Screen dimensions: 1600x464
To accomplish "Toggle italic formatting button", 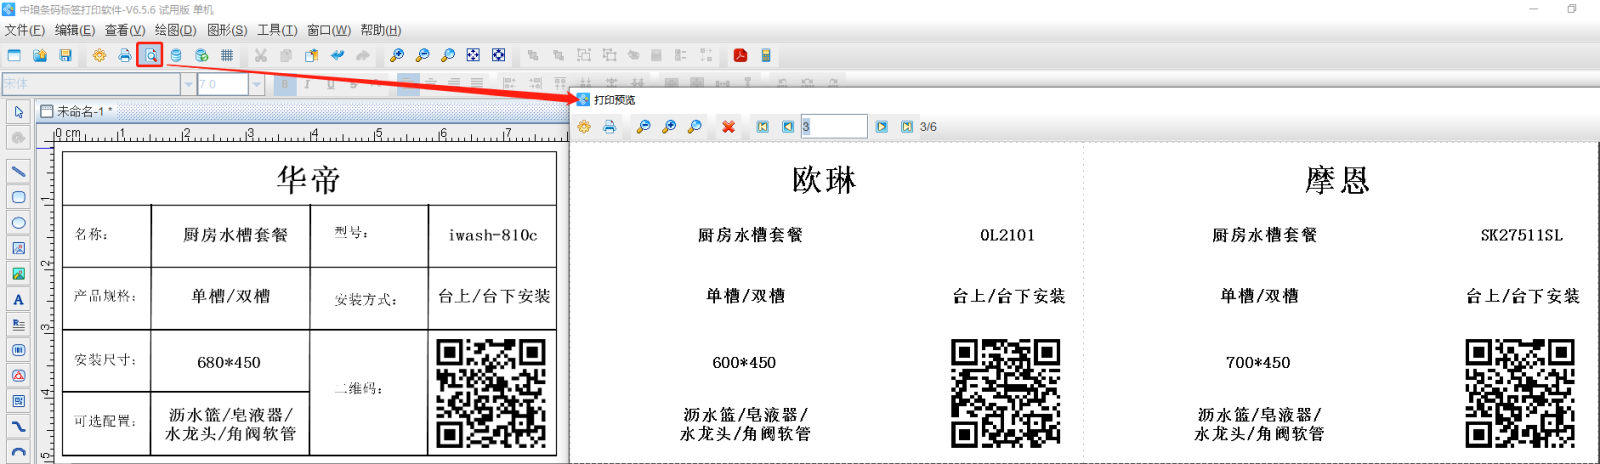I will [x=307, y=85].
